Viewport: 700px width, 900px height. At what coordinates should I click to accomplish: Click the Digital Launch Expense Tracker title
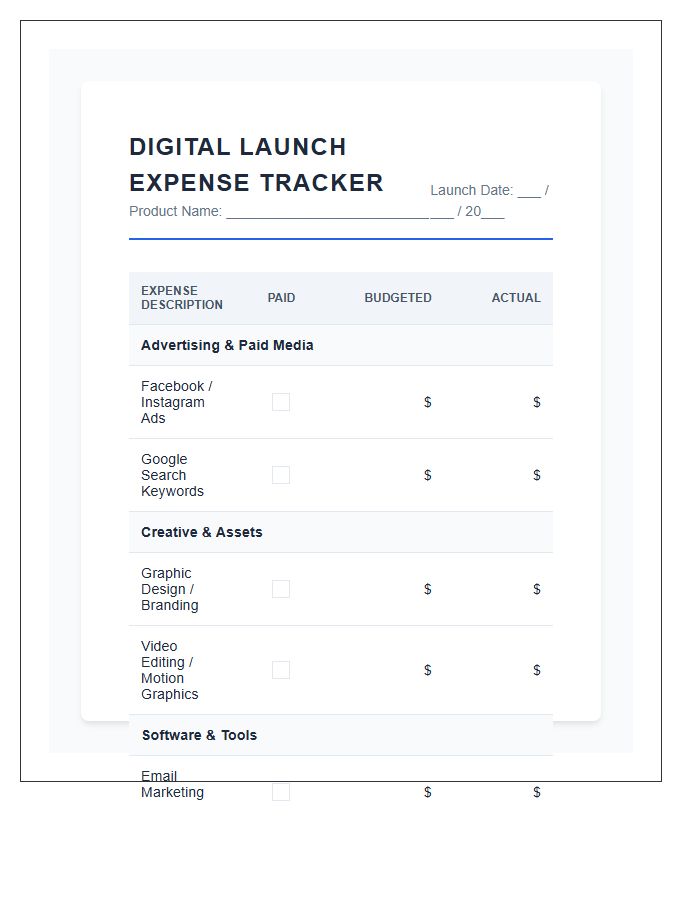[256, 165]
